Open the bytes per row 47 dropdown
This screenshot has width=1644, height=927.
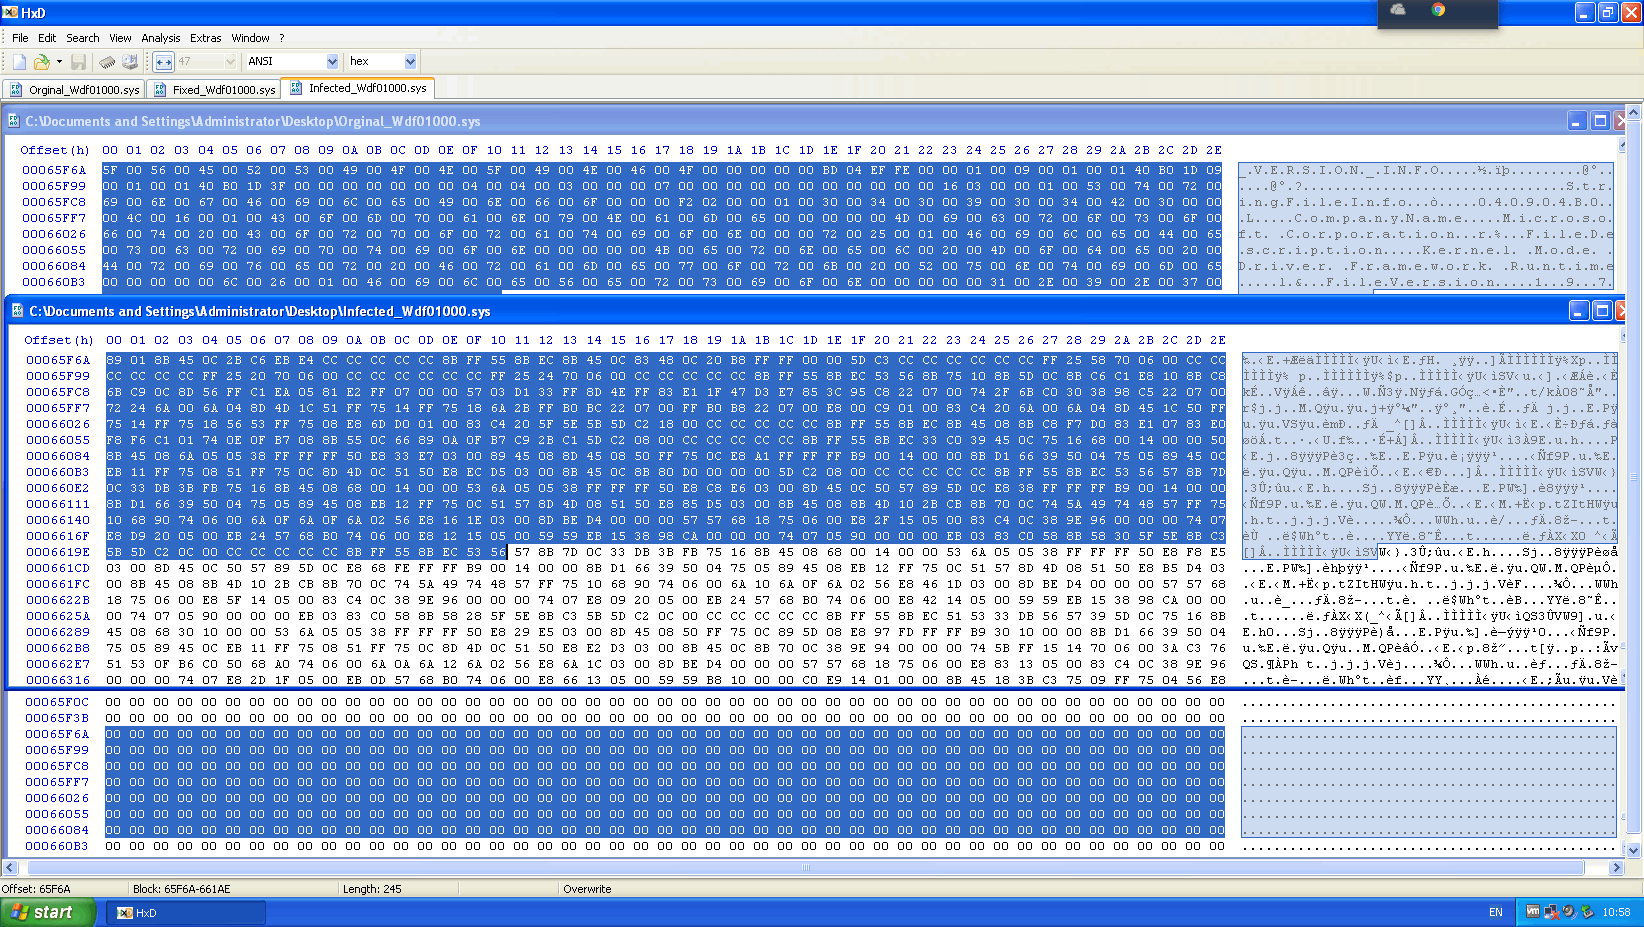(x=231, y=62)
